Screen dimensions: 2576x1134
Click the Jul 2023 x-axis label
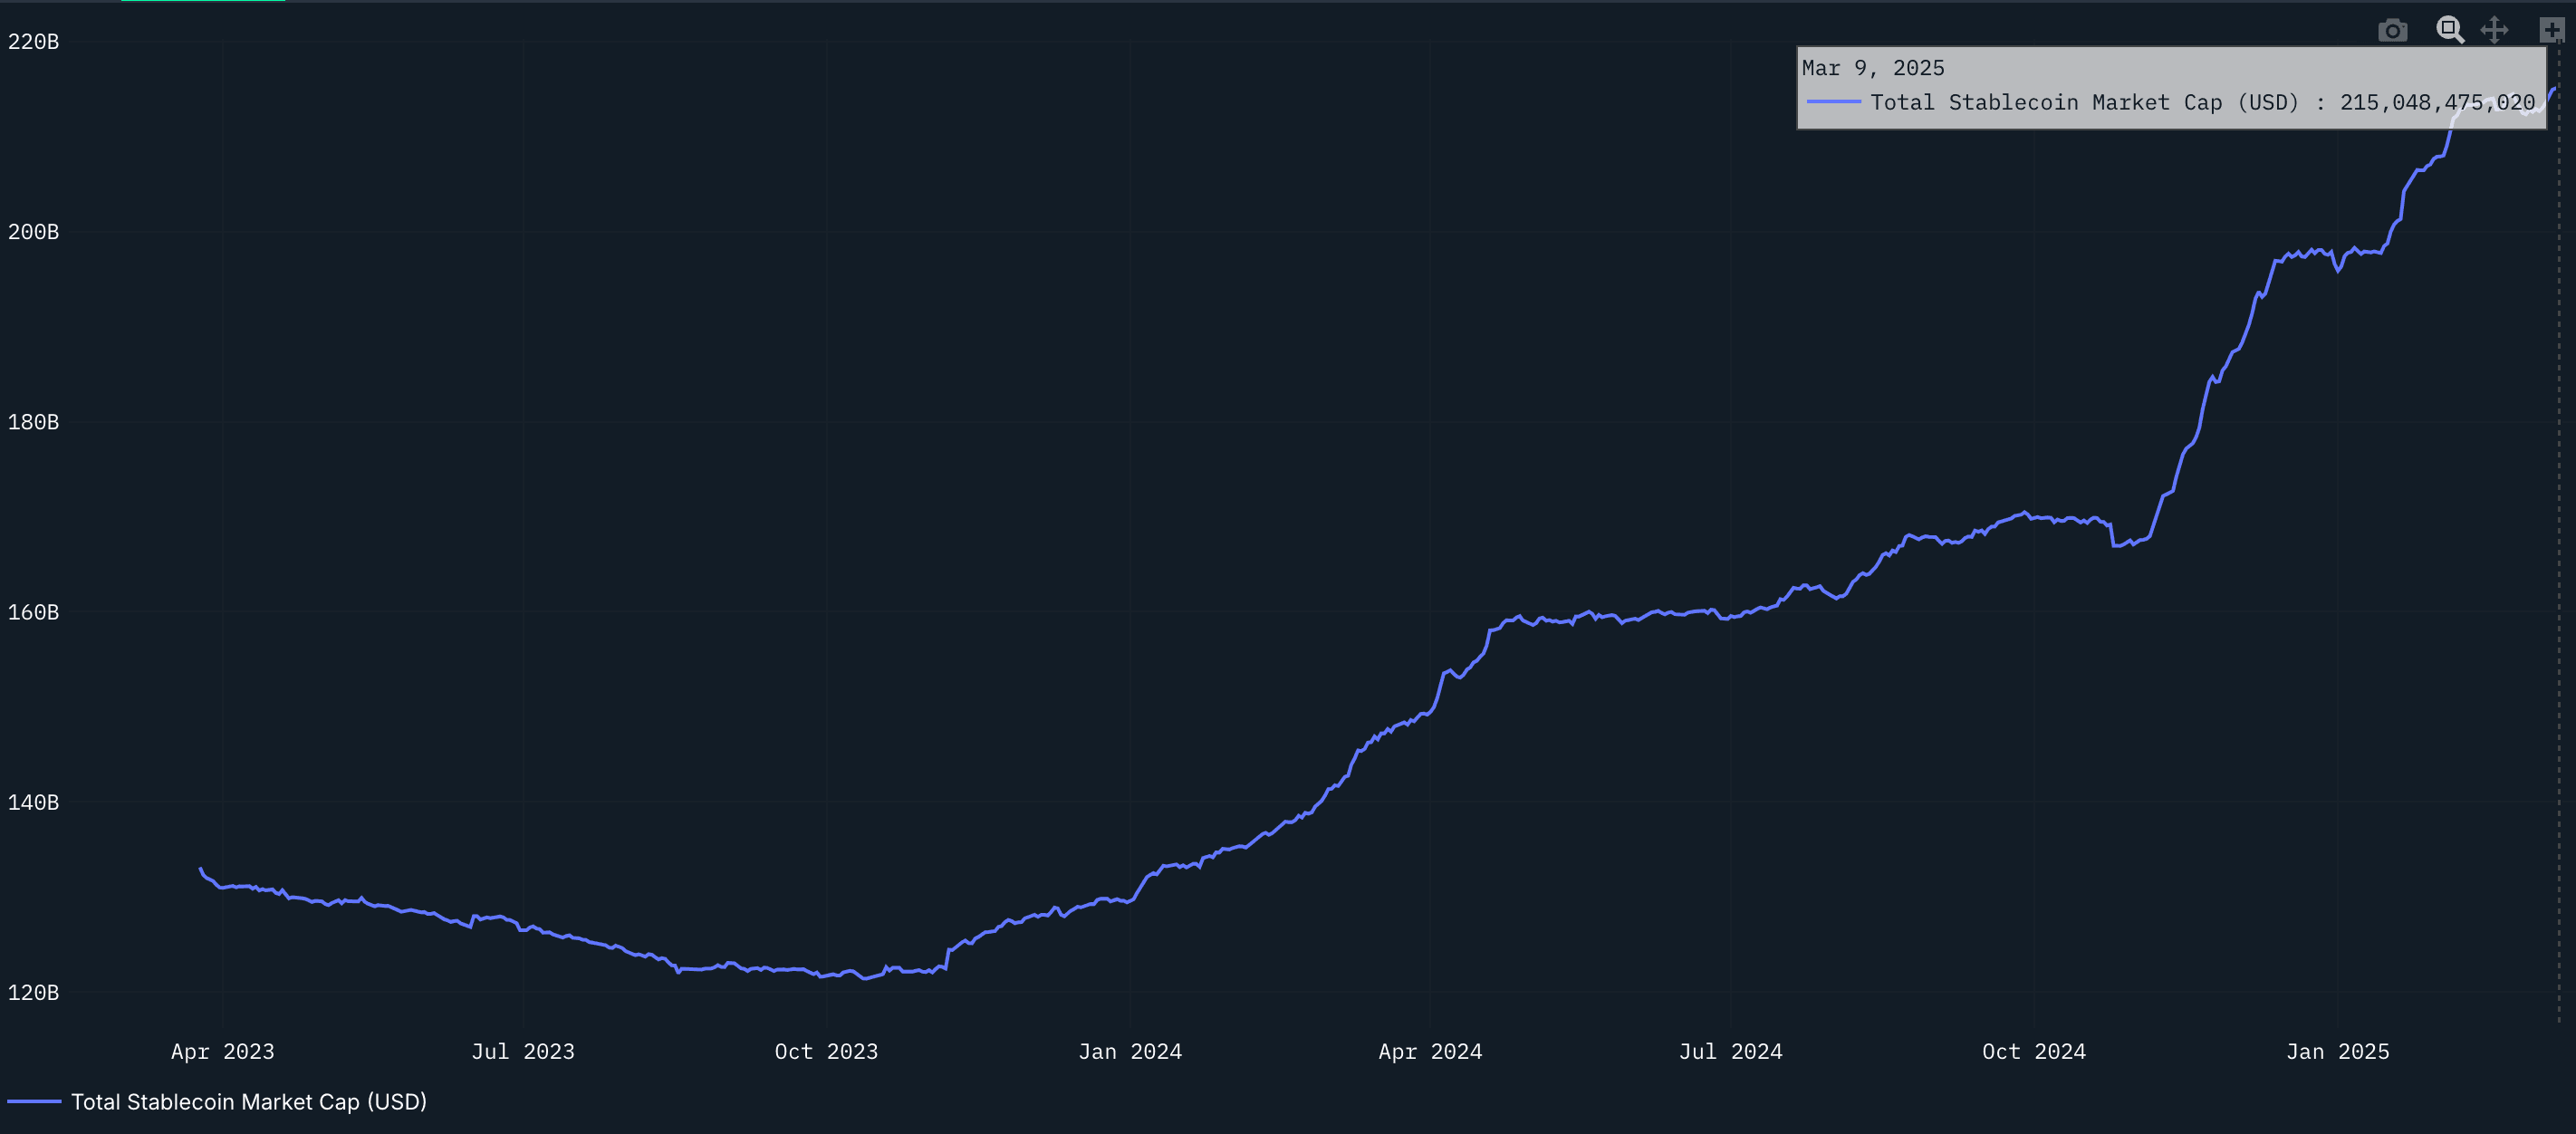pyautogui.click(x=523, y=1051)
